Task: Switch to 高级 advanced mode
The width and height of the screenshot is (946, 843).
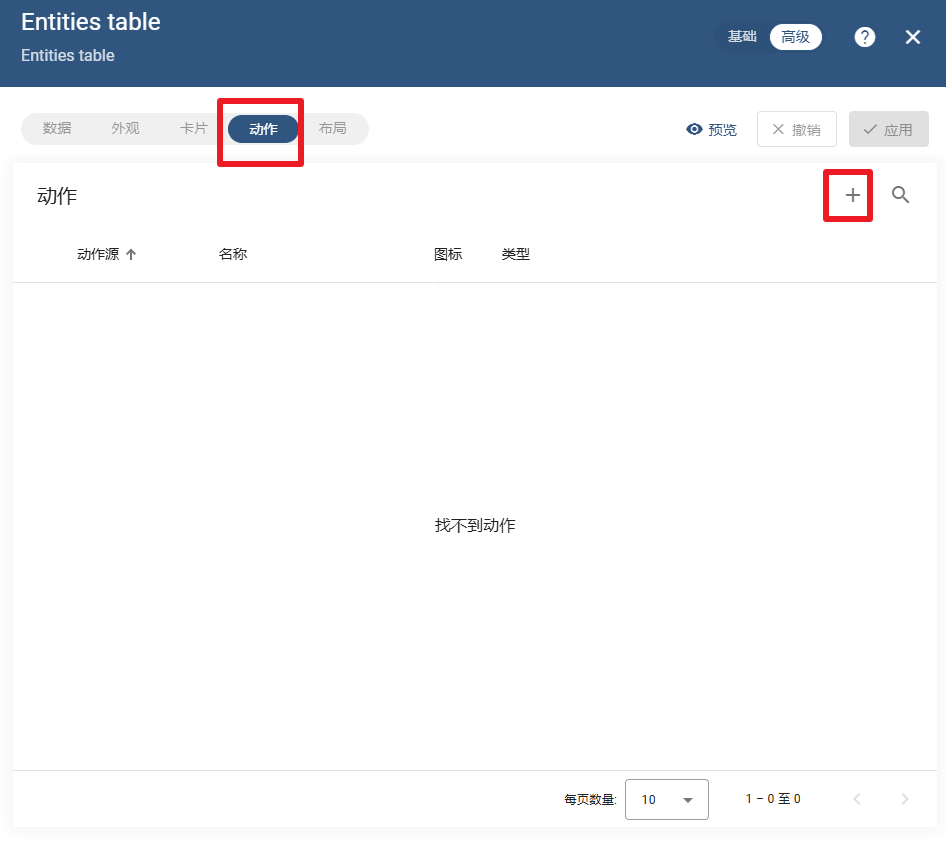Action: pos(795,37)
